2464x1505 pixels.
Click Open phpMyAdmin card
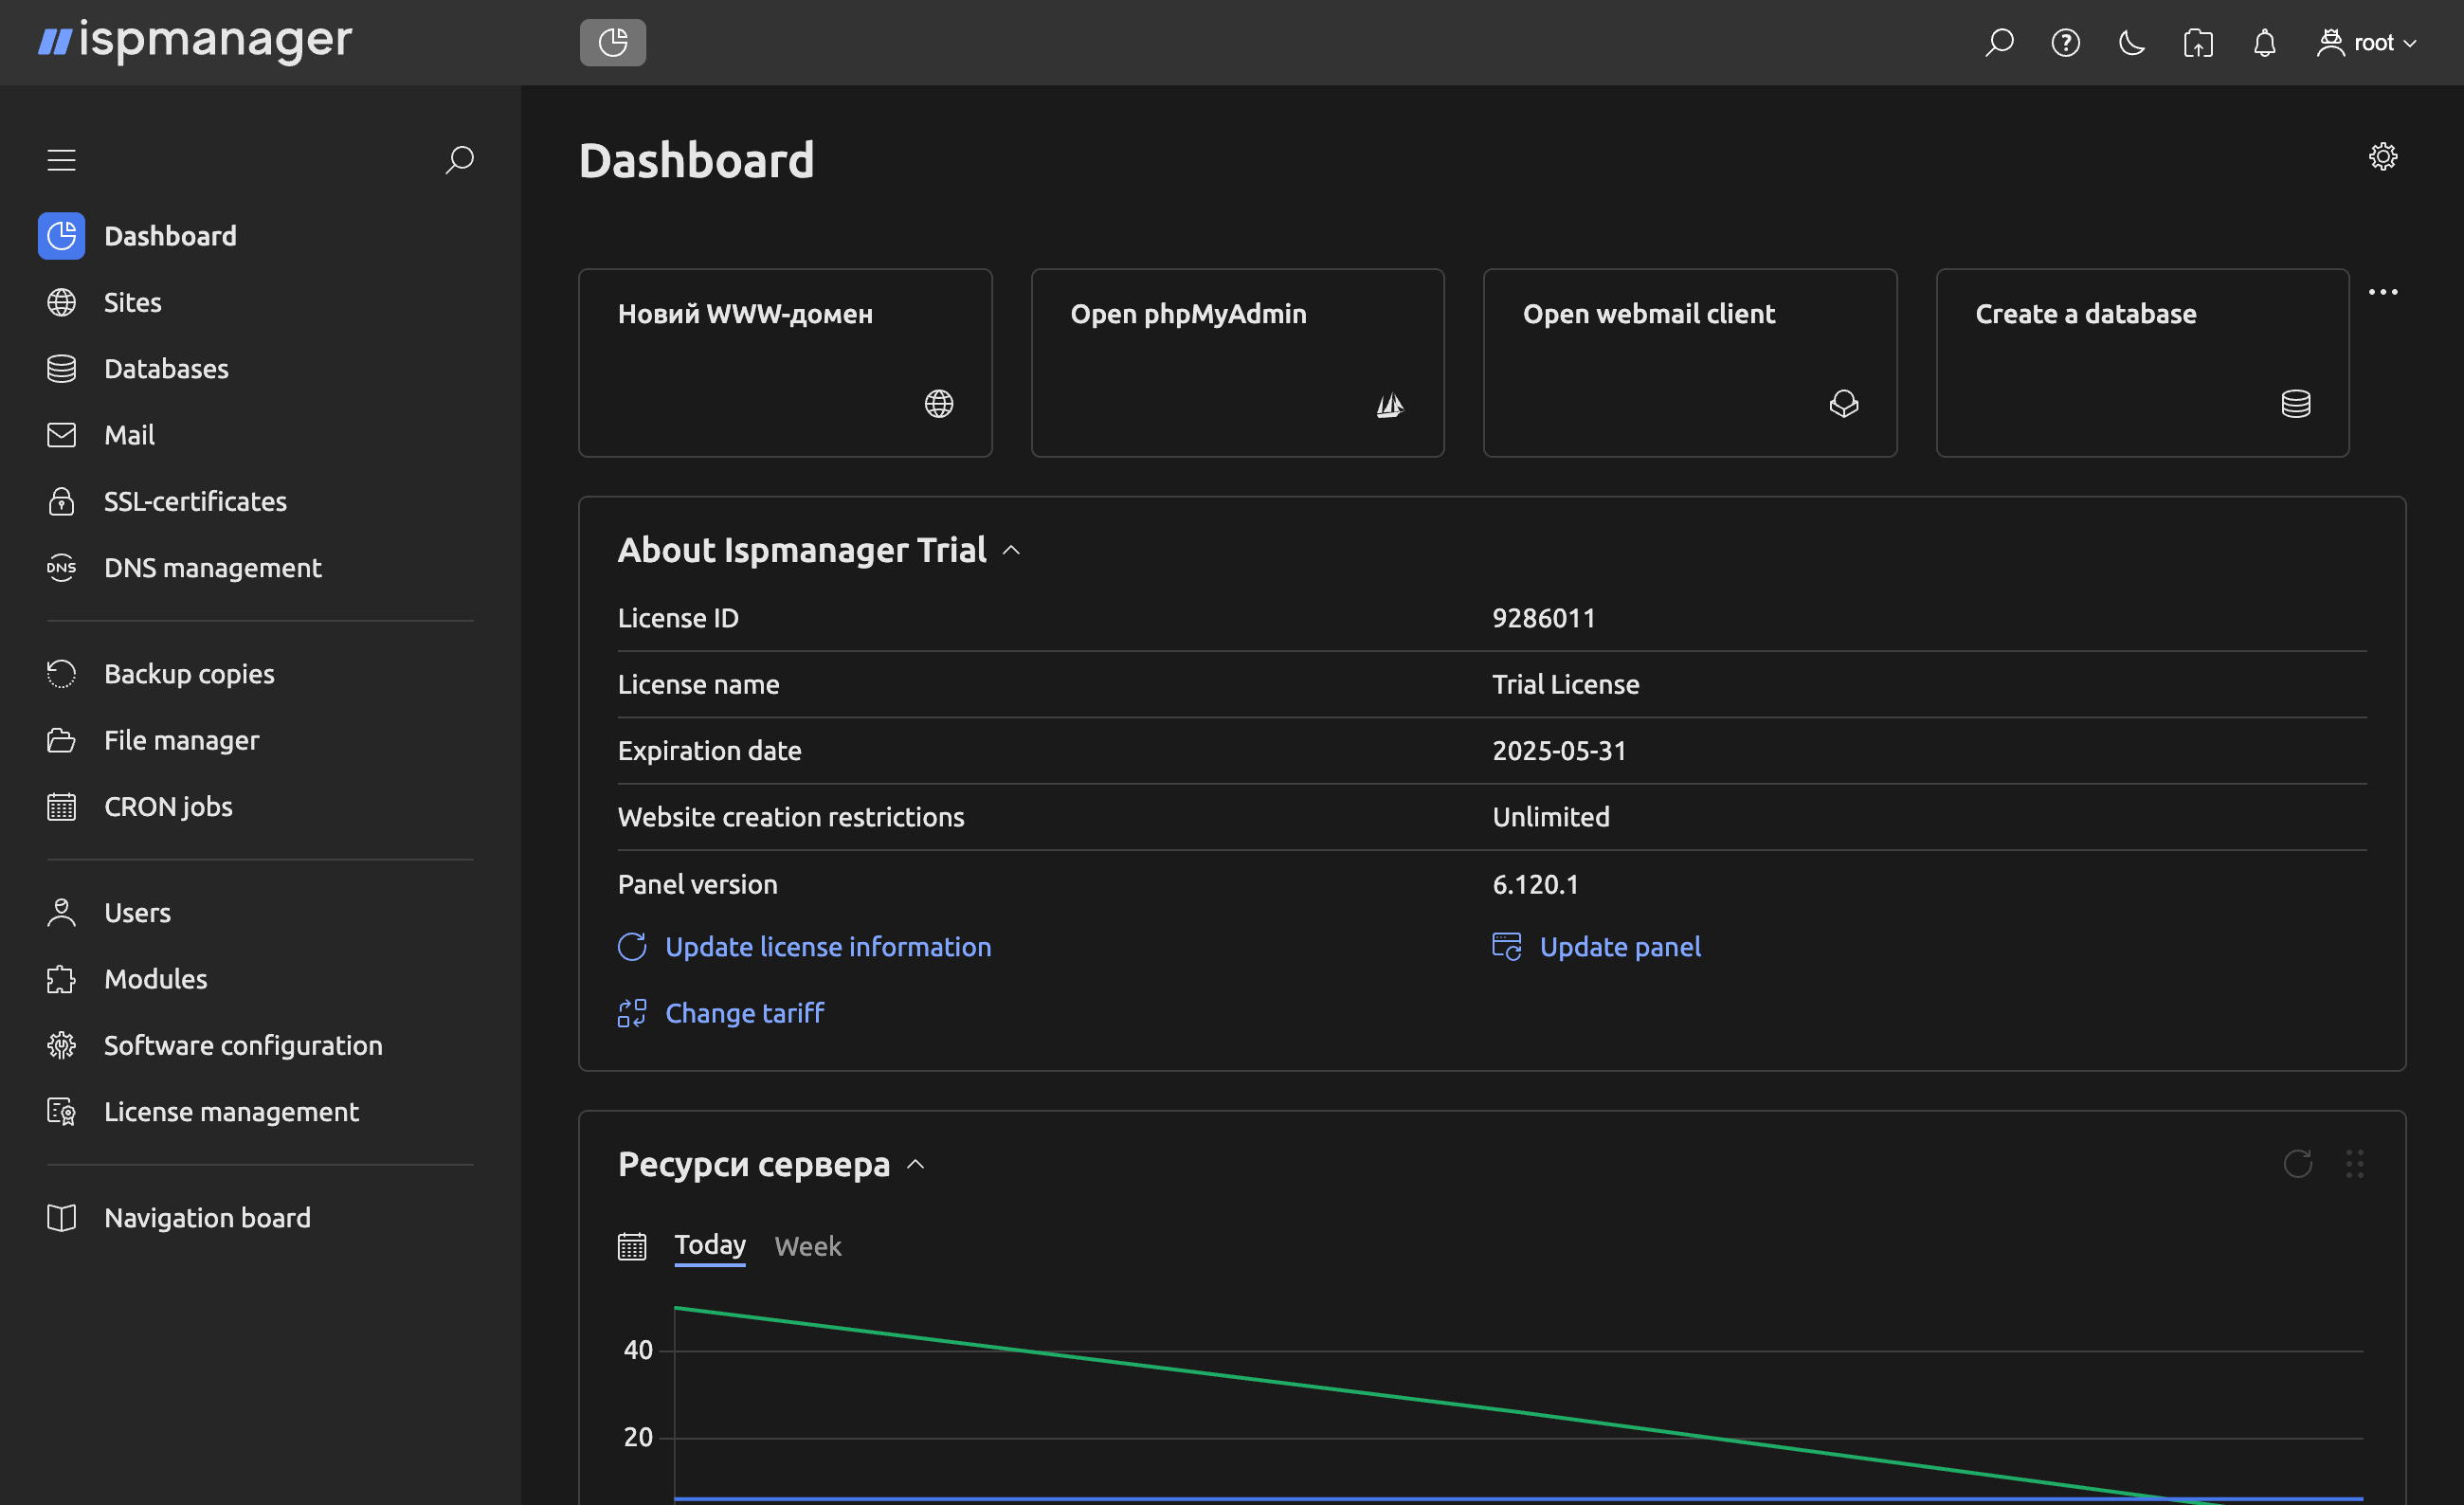pyautogui.click(x=1237, y=363)
